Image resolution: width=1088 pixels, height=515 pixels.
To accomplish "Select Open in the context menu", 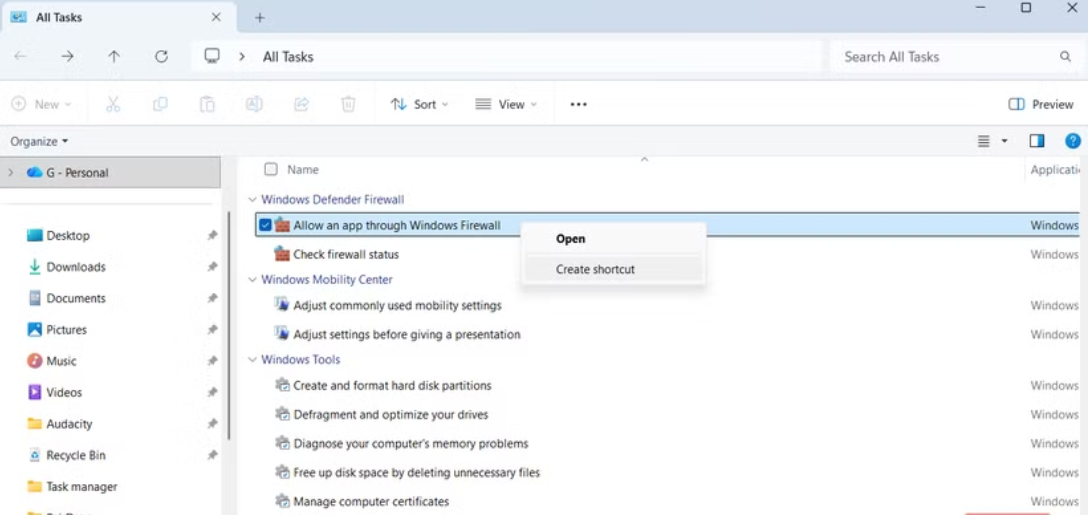I will click(571, 239).
